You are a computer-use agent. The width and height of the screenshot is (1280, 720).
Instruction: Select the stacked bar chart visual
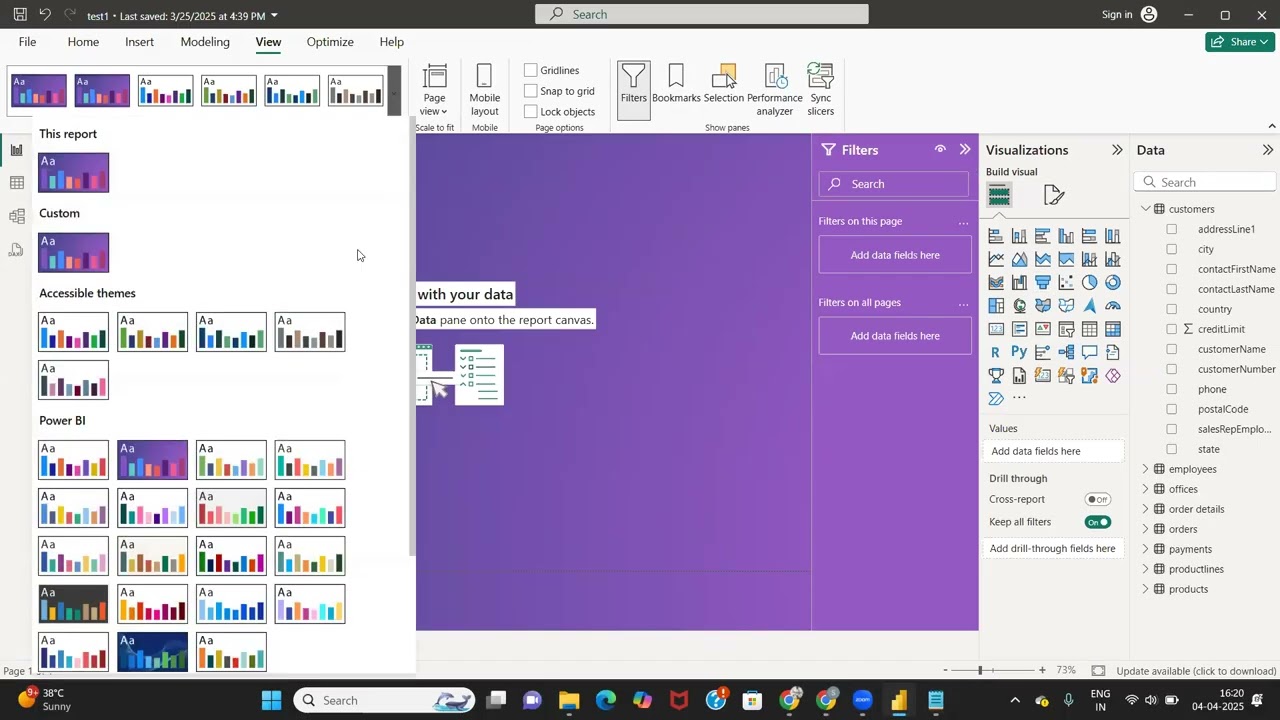click(996, 237)
